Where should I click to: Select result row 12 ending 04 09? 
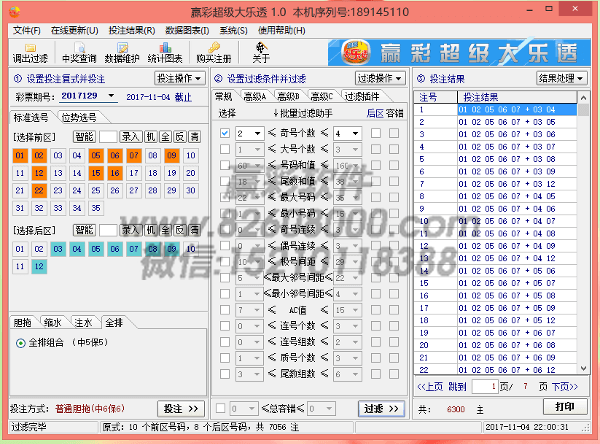[496, 246]
